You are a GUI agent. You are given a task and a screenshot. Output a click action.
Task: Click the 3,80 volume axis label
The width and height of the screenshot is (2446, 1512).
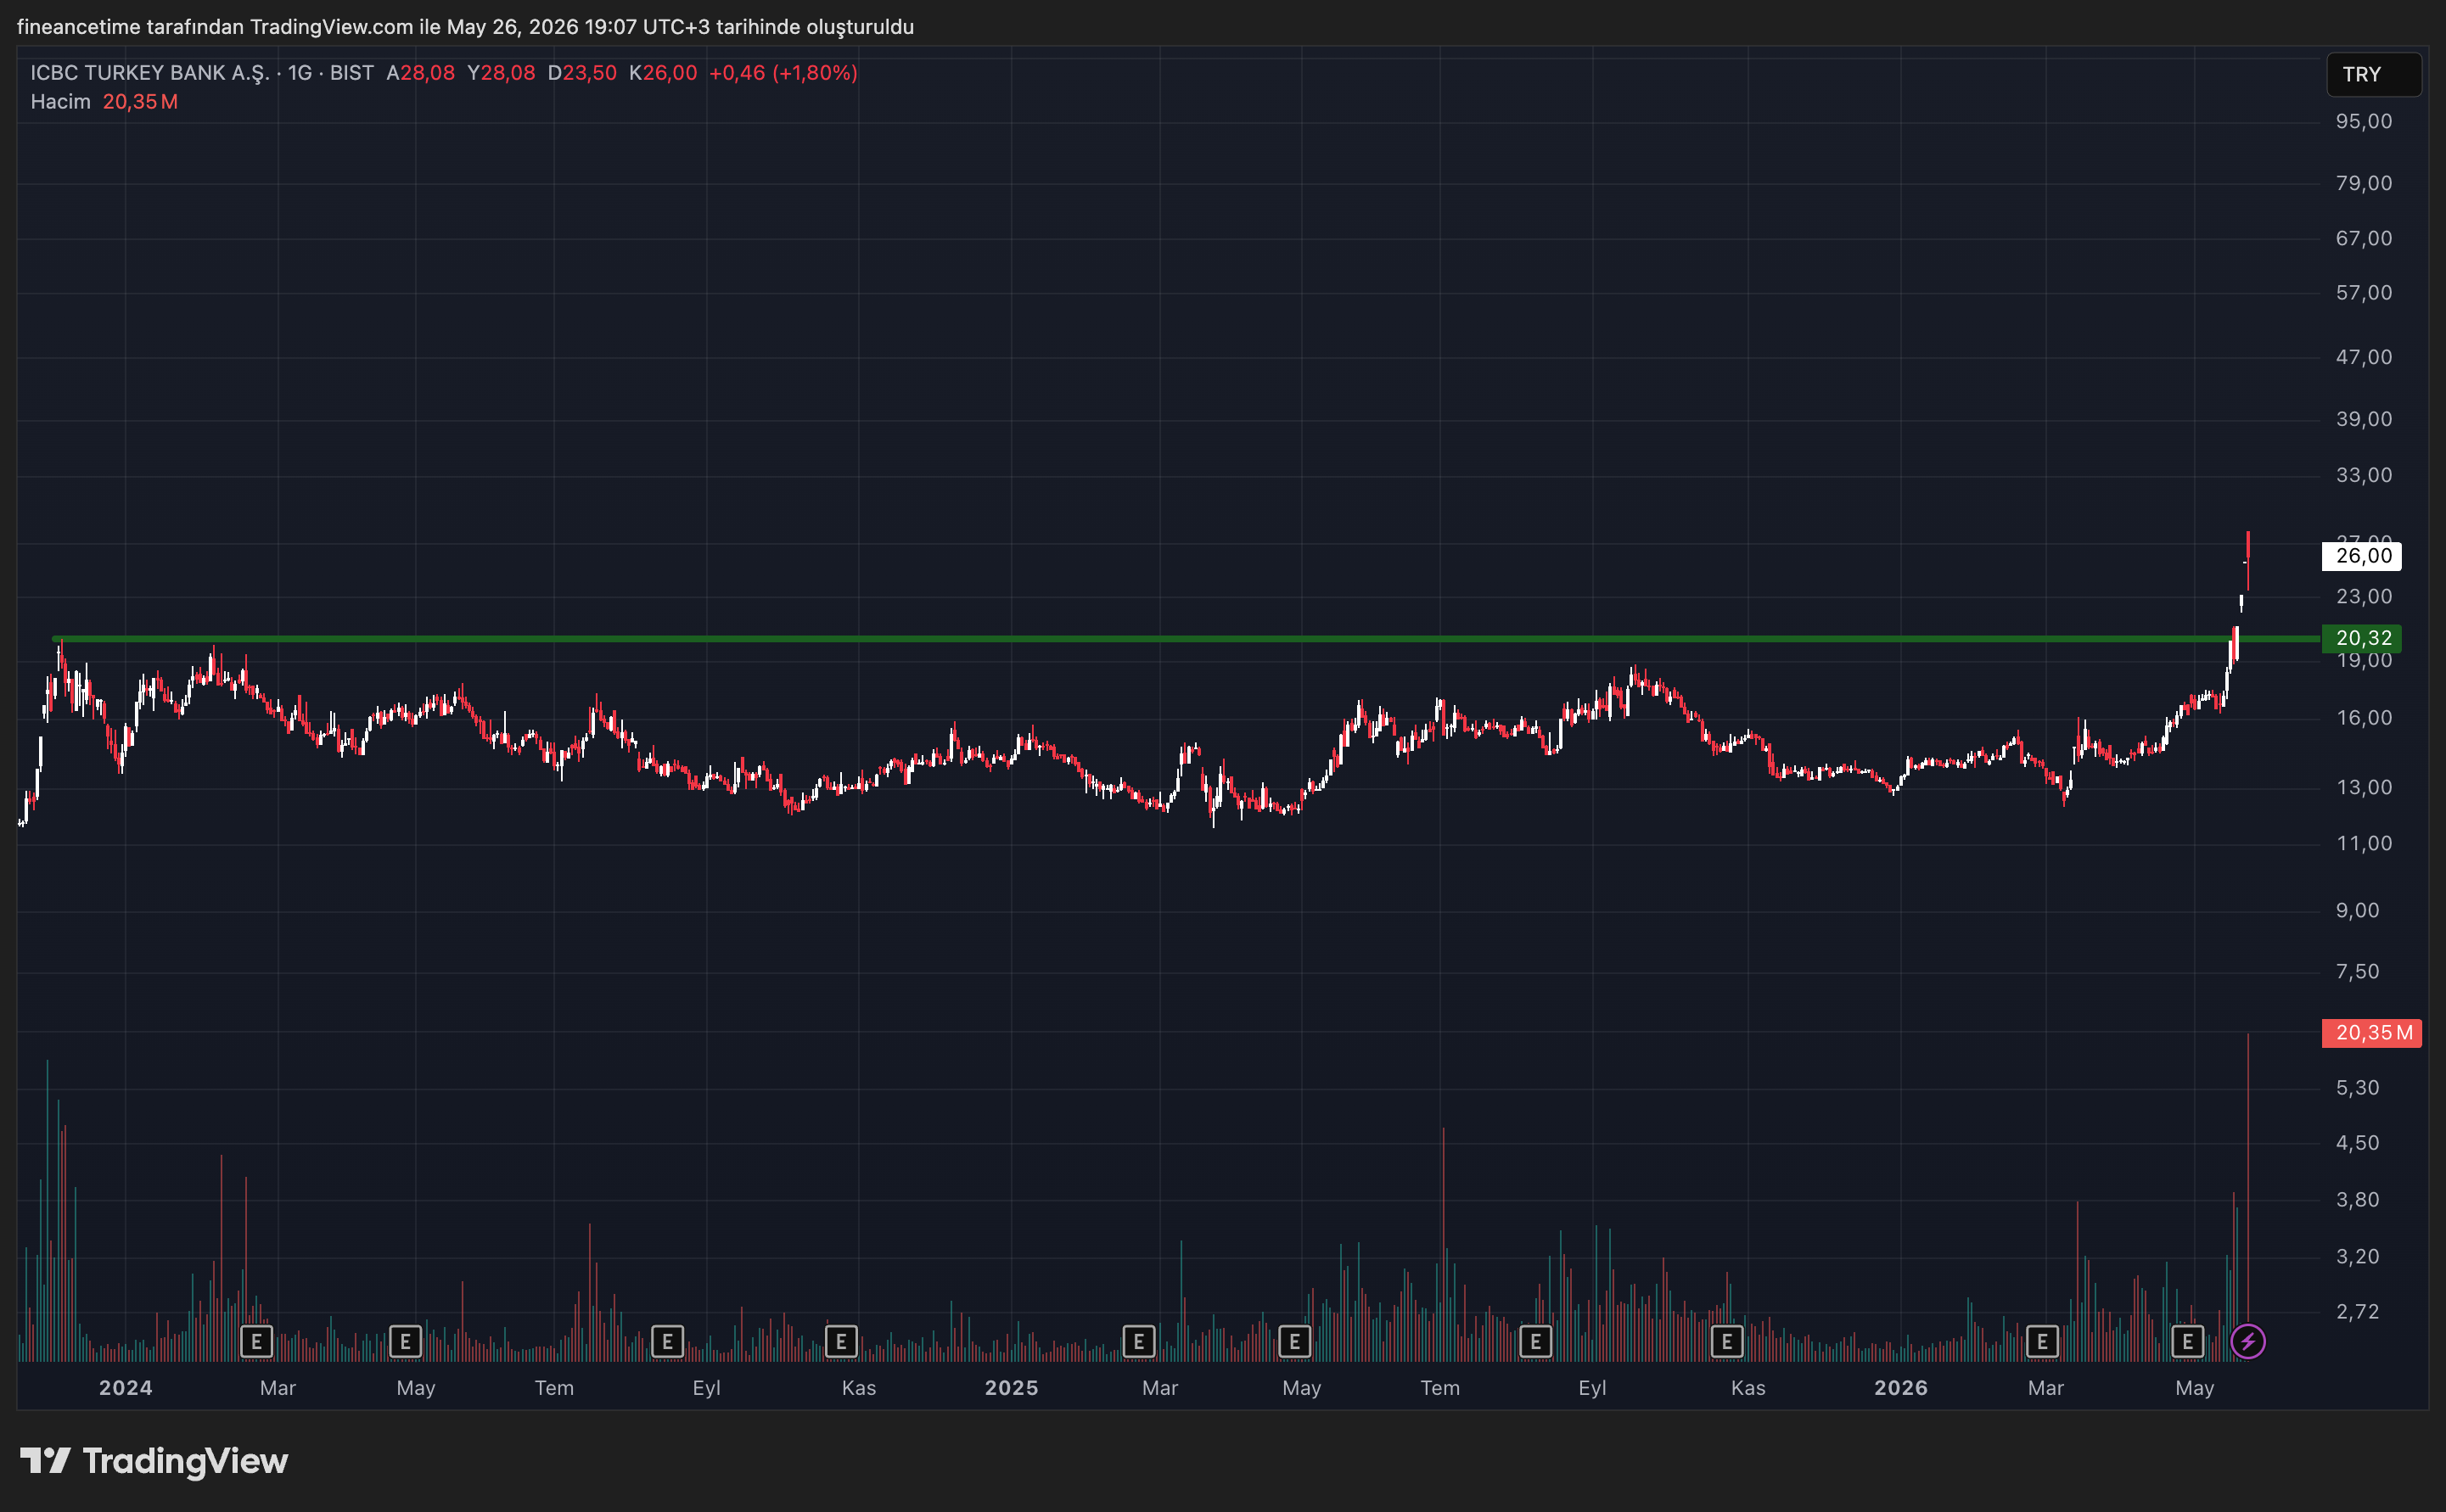point(2358,1200)
